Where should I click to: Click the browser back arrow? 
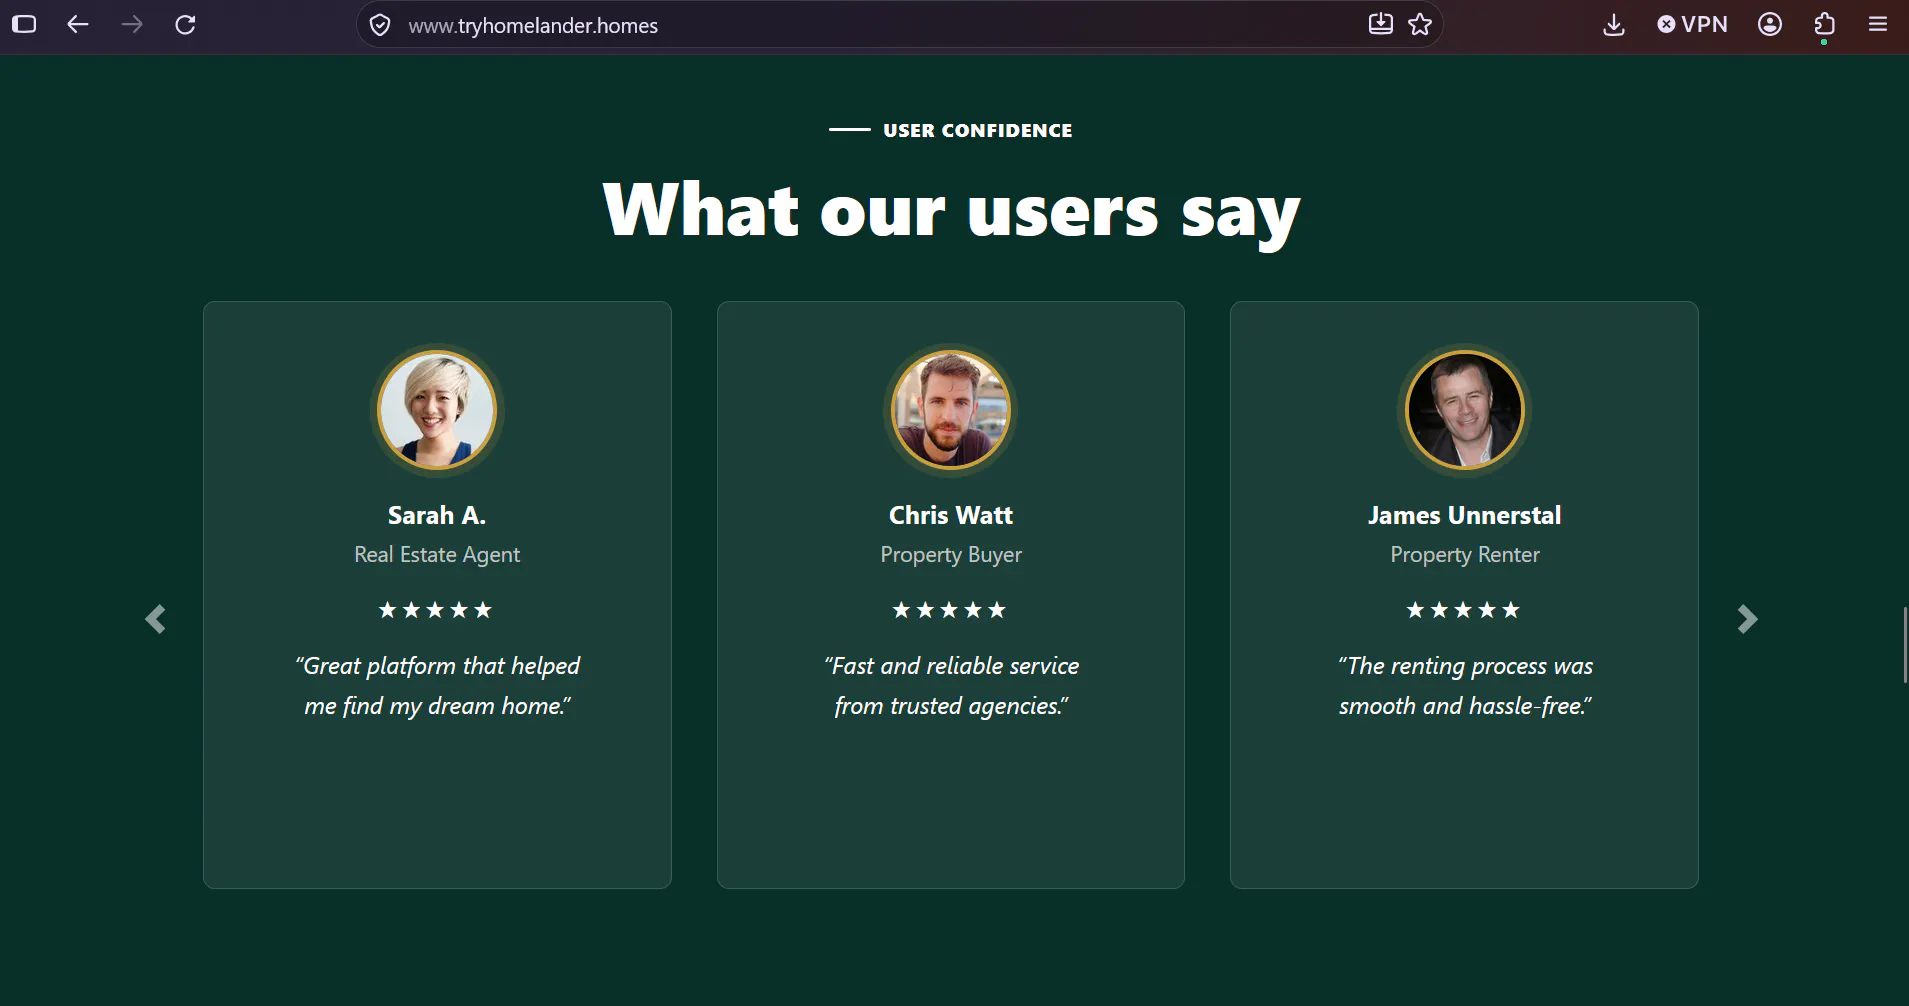tap(78, 25)
